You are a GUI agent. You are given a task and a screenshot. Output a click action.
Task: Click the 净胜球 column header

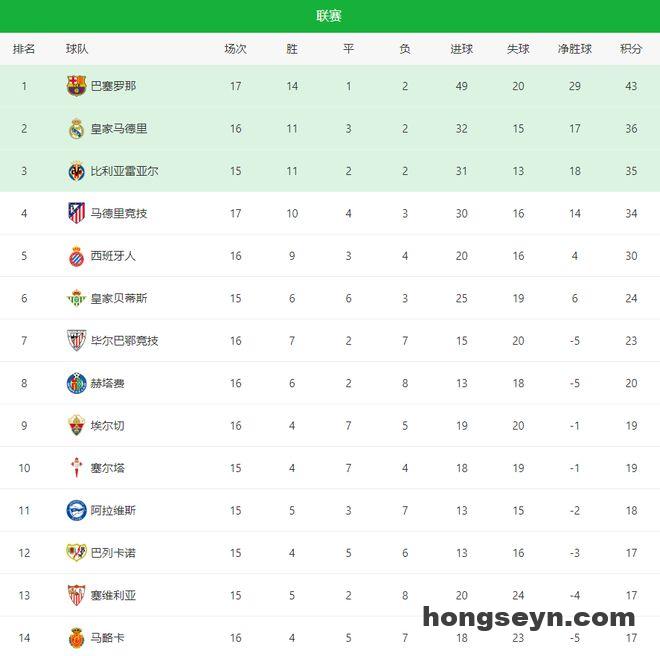point(575,49)
